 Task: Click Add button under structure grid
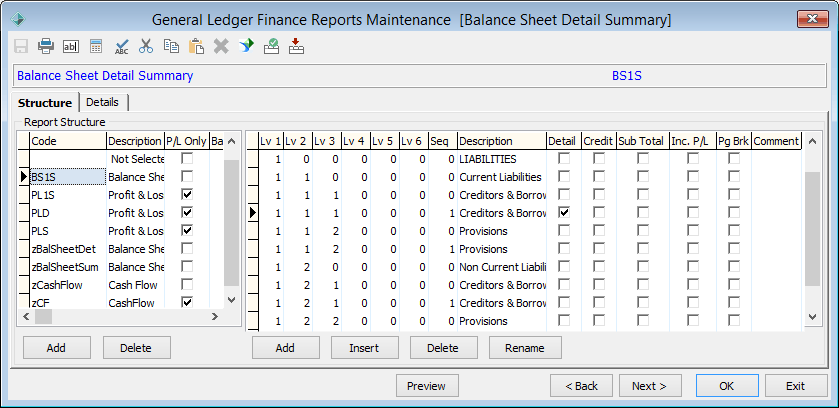pyautogui.click(x=285, y=348)
